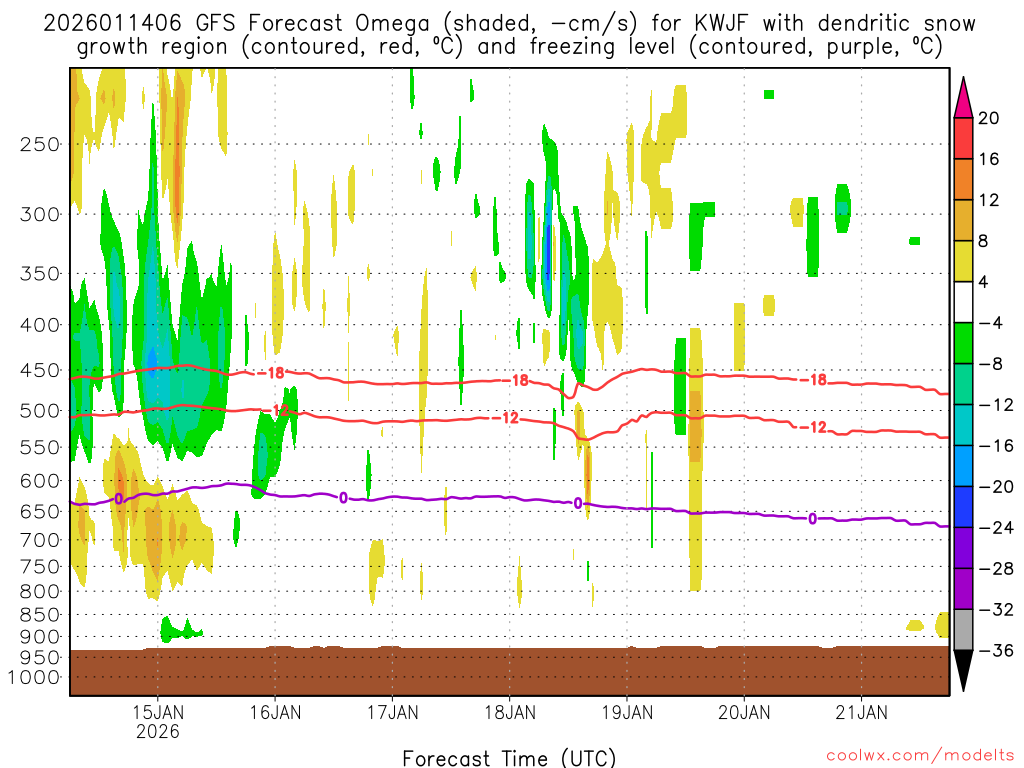1024x768 pixels.
Task: Click the 850 pressure level label
Action: [x=40, y=615]
